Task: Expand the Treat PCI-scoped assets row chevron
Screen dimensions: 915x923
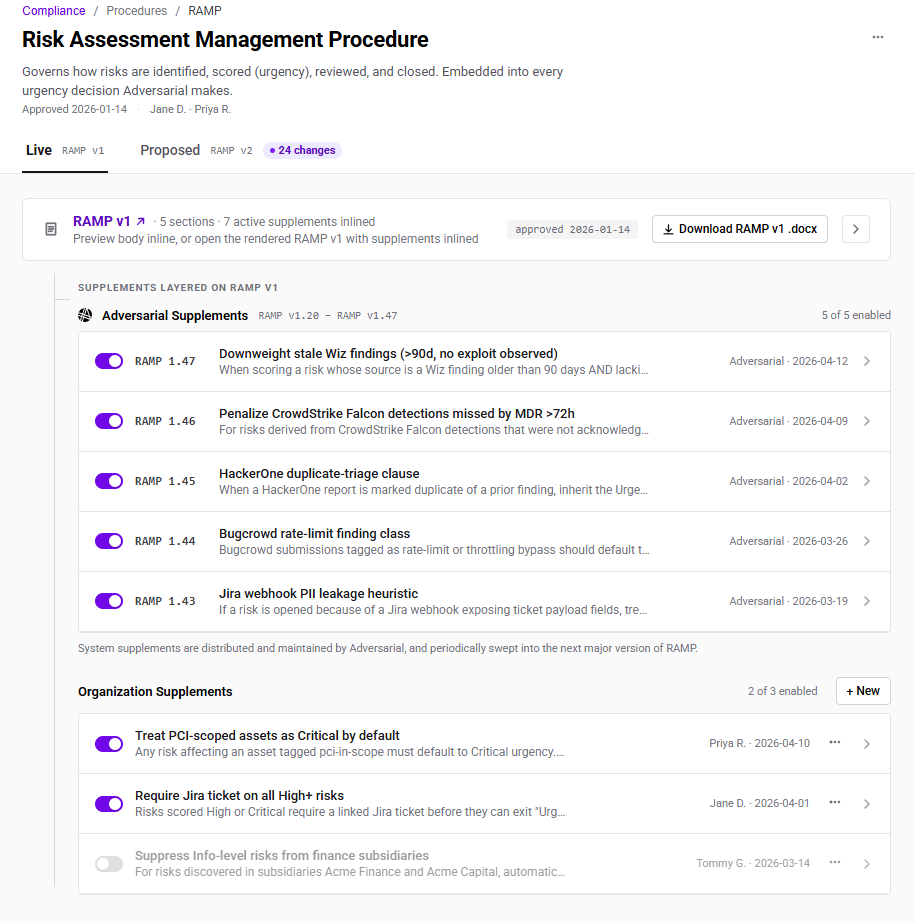Action: 867,744
